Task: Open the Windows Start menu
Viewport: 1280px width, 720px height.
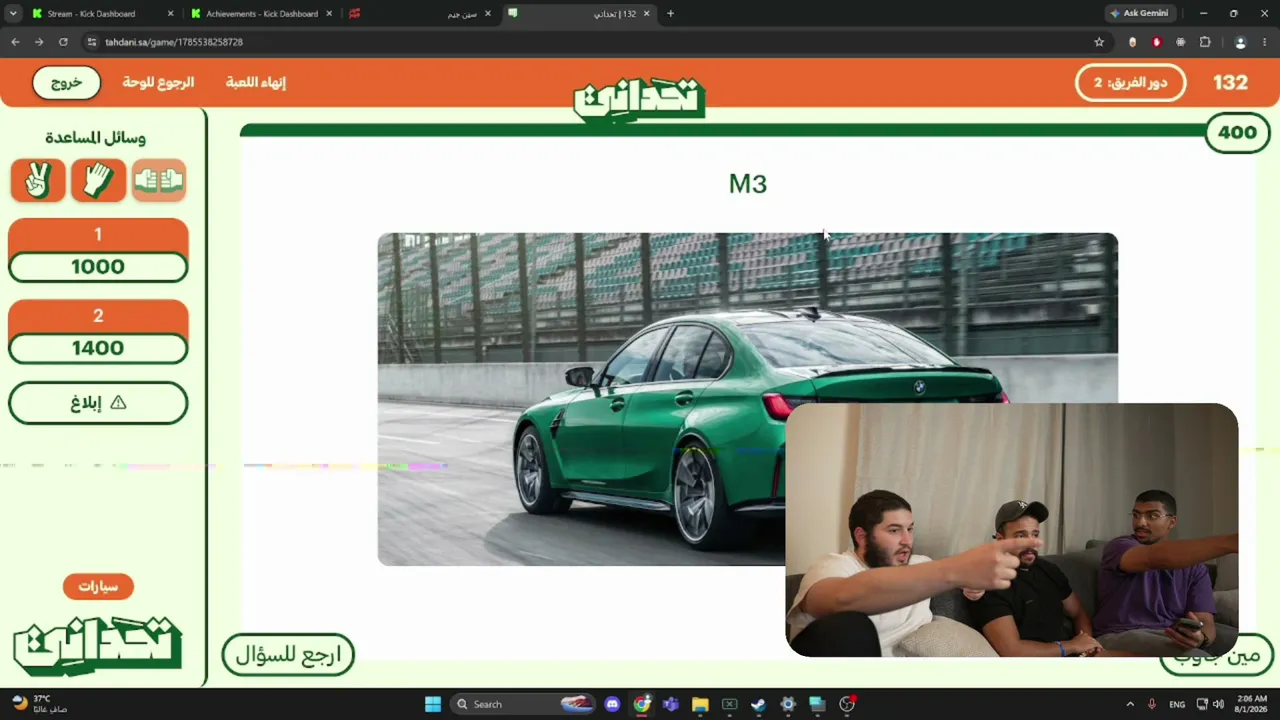Action: 433,704
